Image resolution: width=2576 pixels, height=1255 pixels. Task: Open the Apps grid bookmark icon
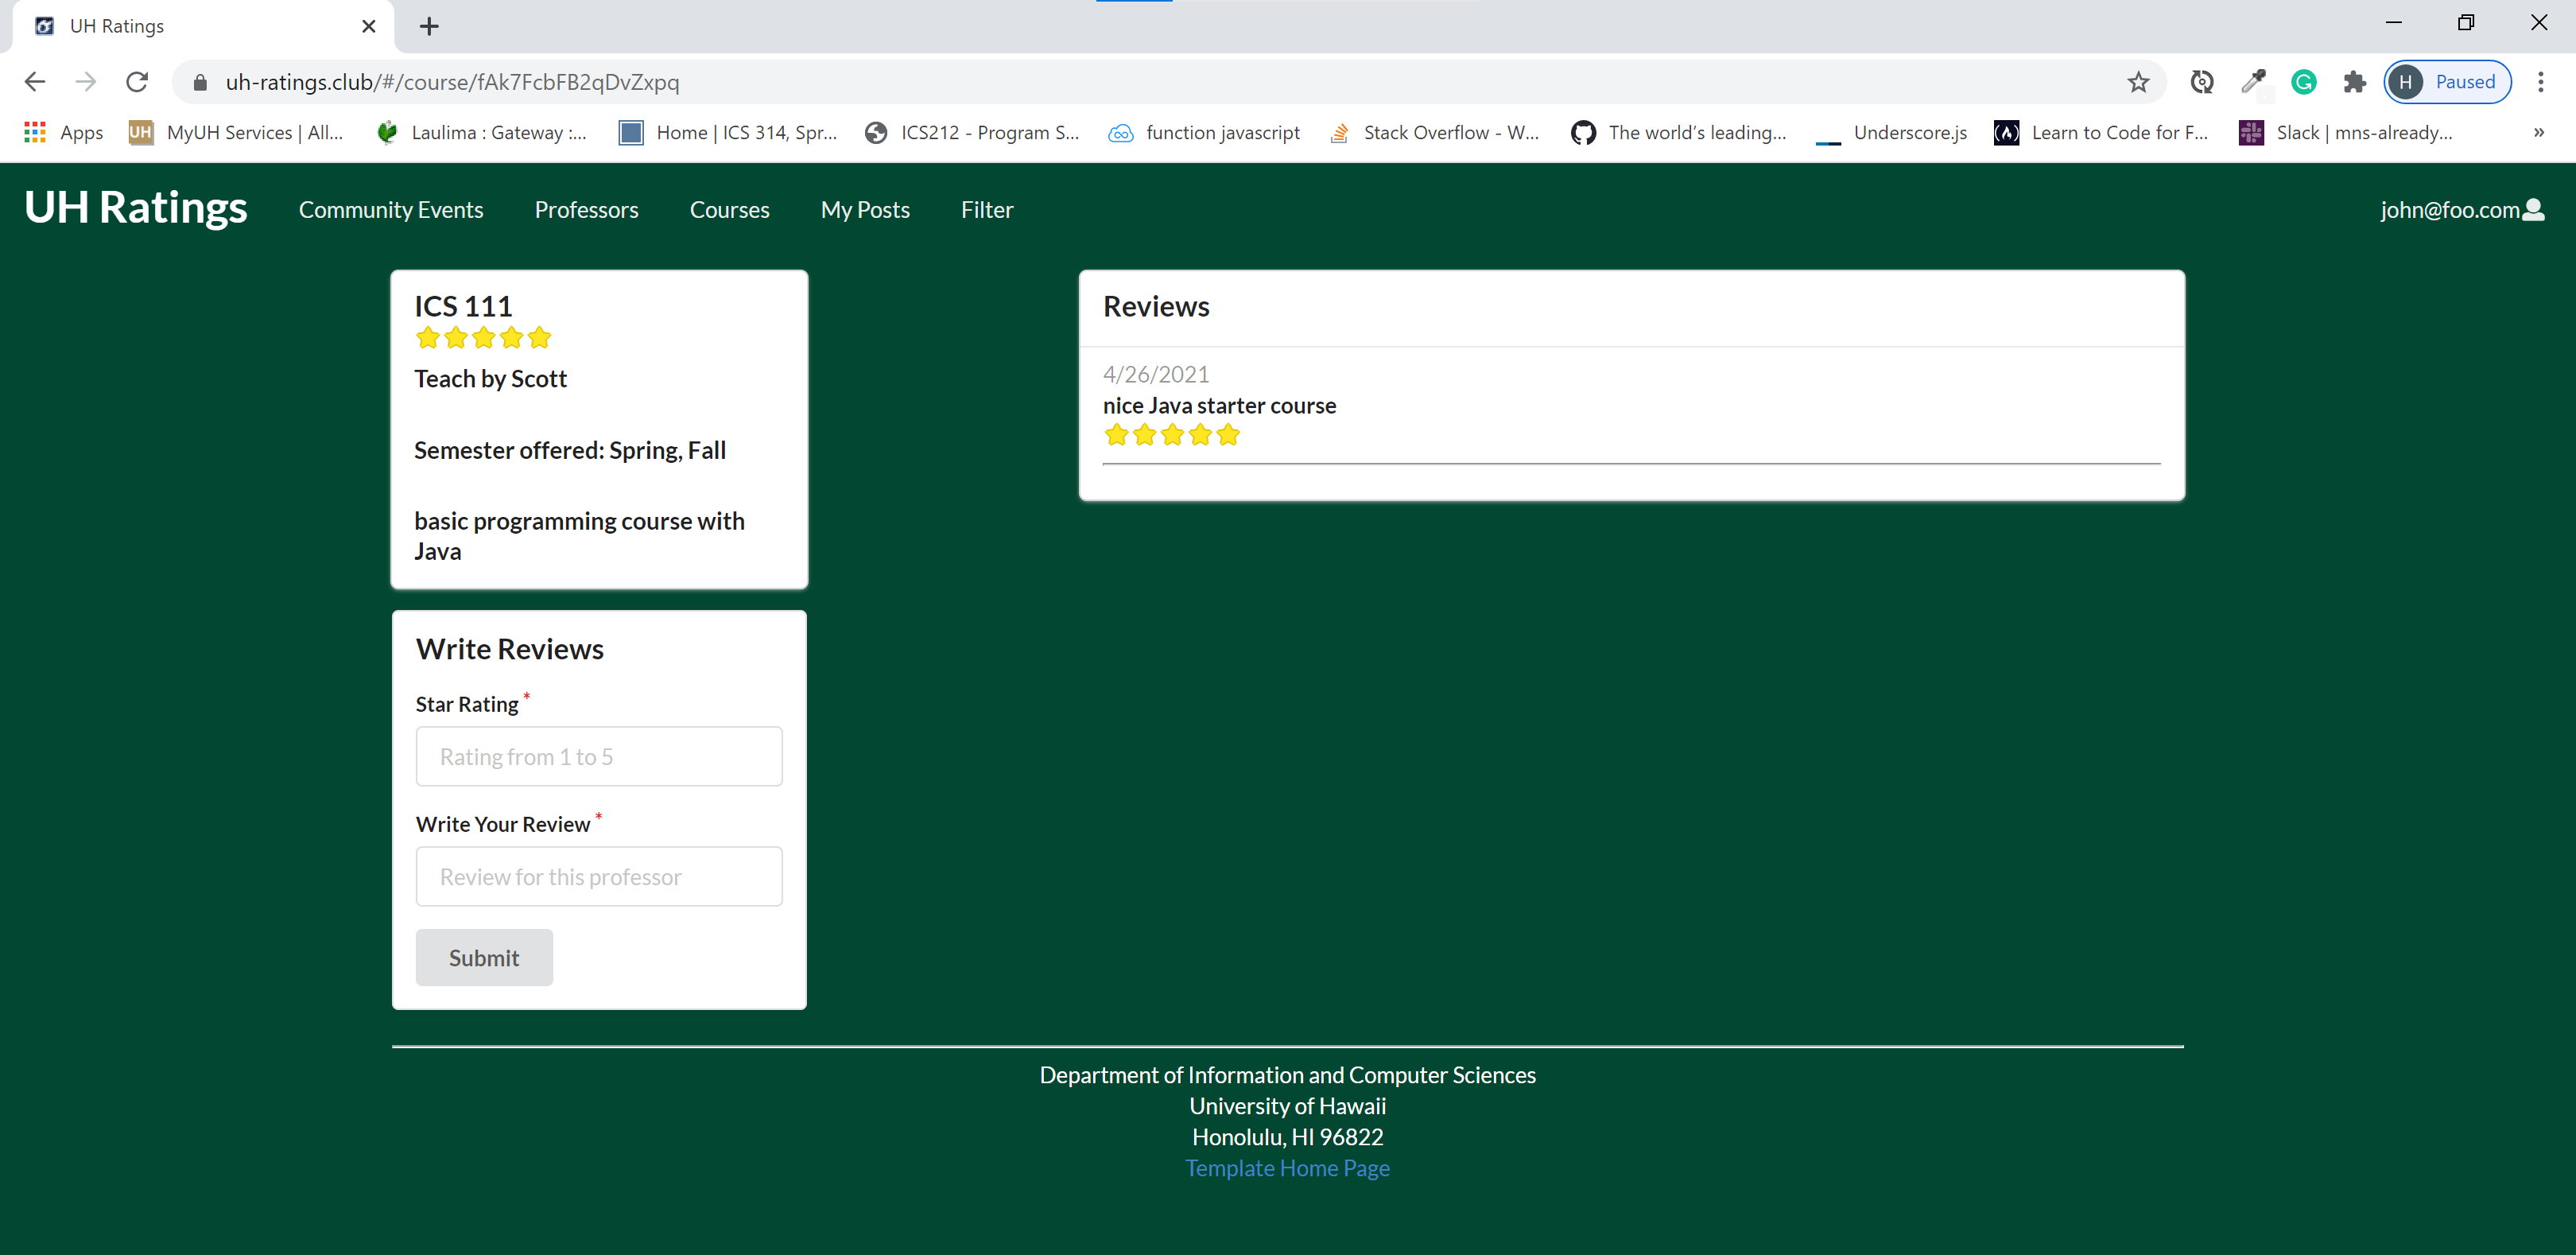[35, 132]
